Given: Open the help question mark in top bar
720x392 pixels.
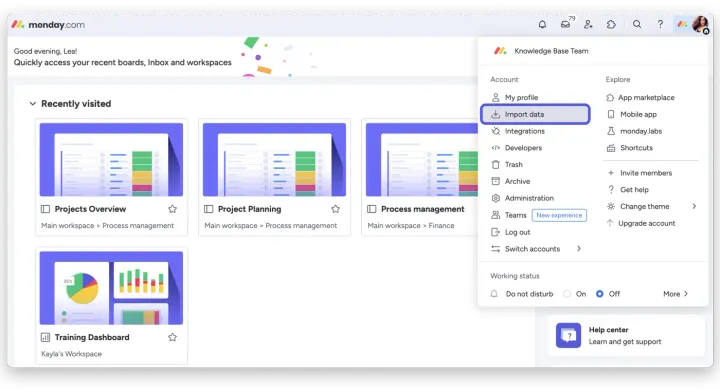Looking at the screenshot, I should [660, 24].
